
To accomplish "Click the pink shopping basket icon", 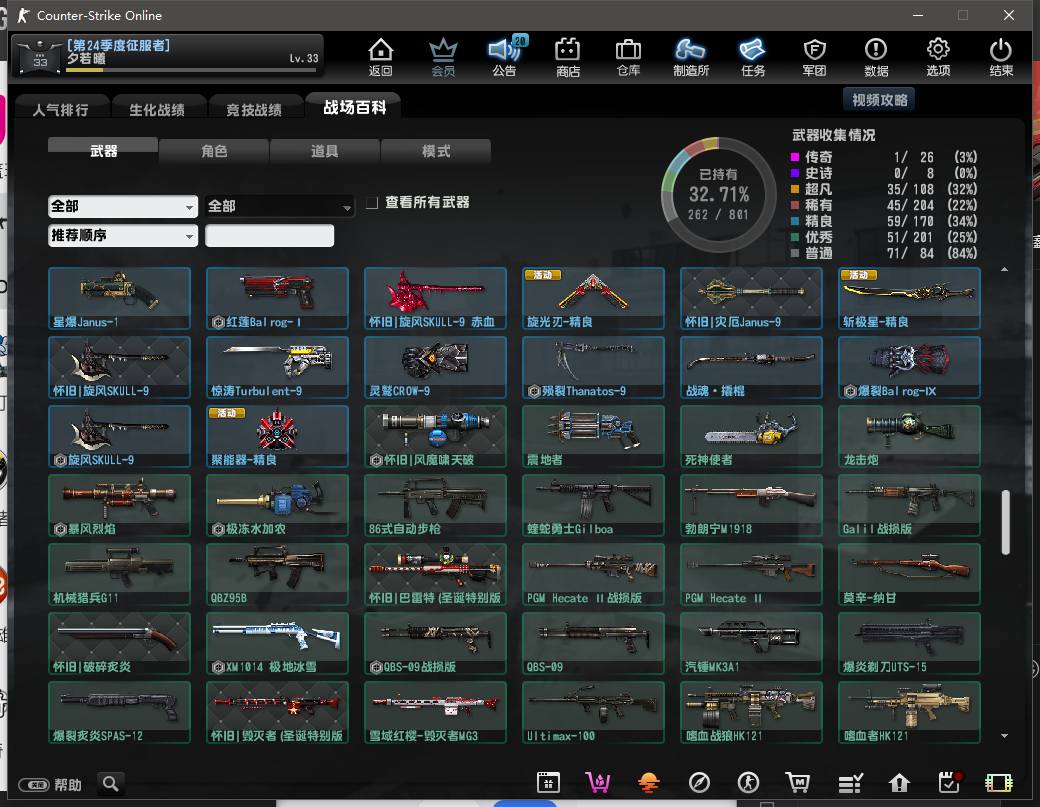I will tap(598, 783).
